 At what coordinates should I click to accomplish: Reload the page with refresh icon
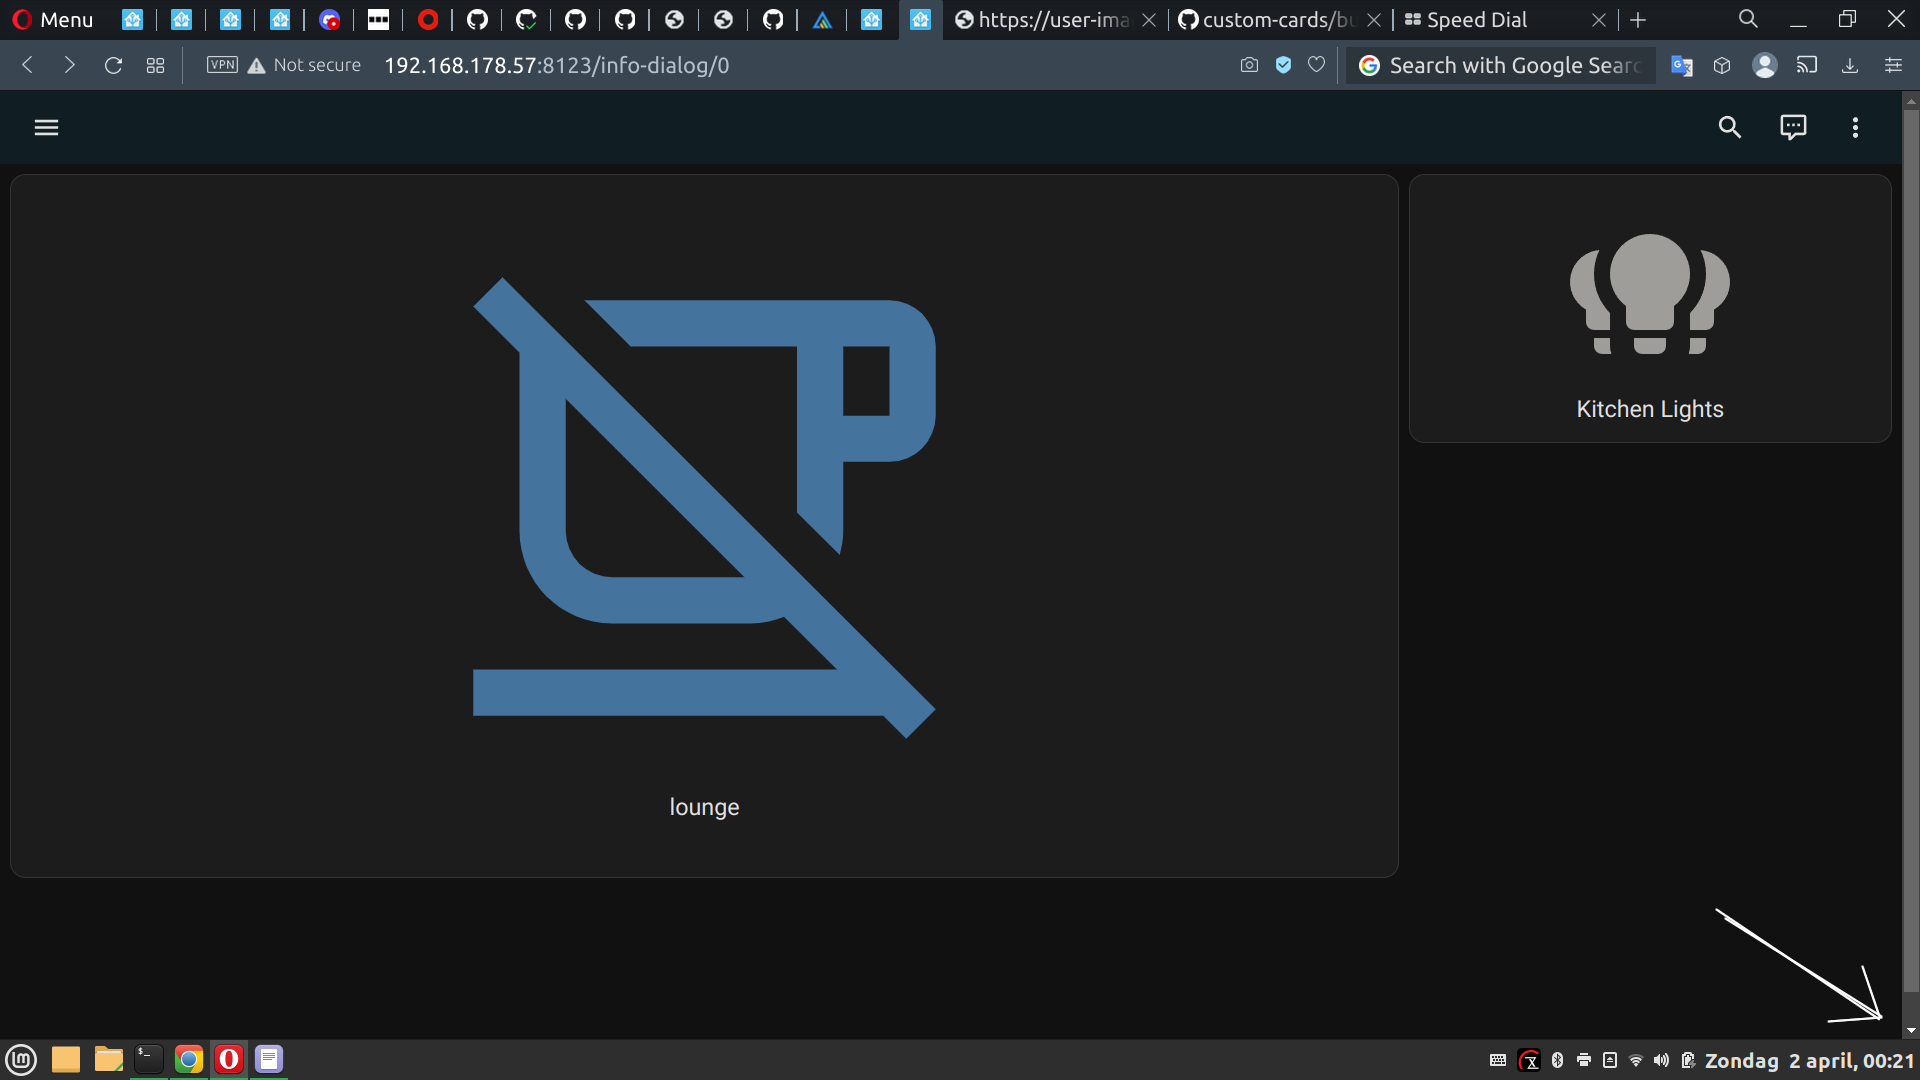(113, 65)
